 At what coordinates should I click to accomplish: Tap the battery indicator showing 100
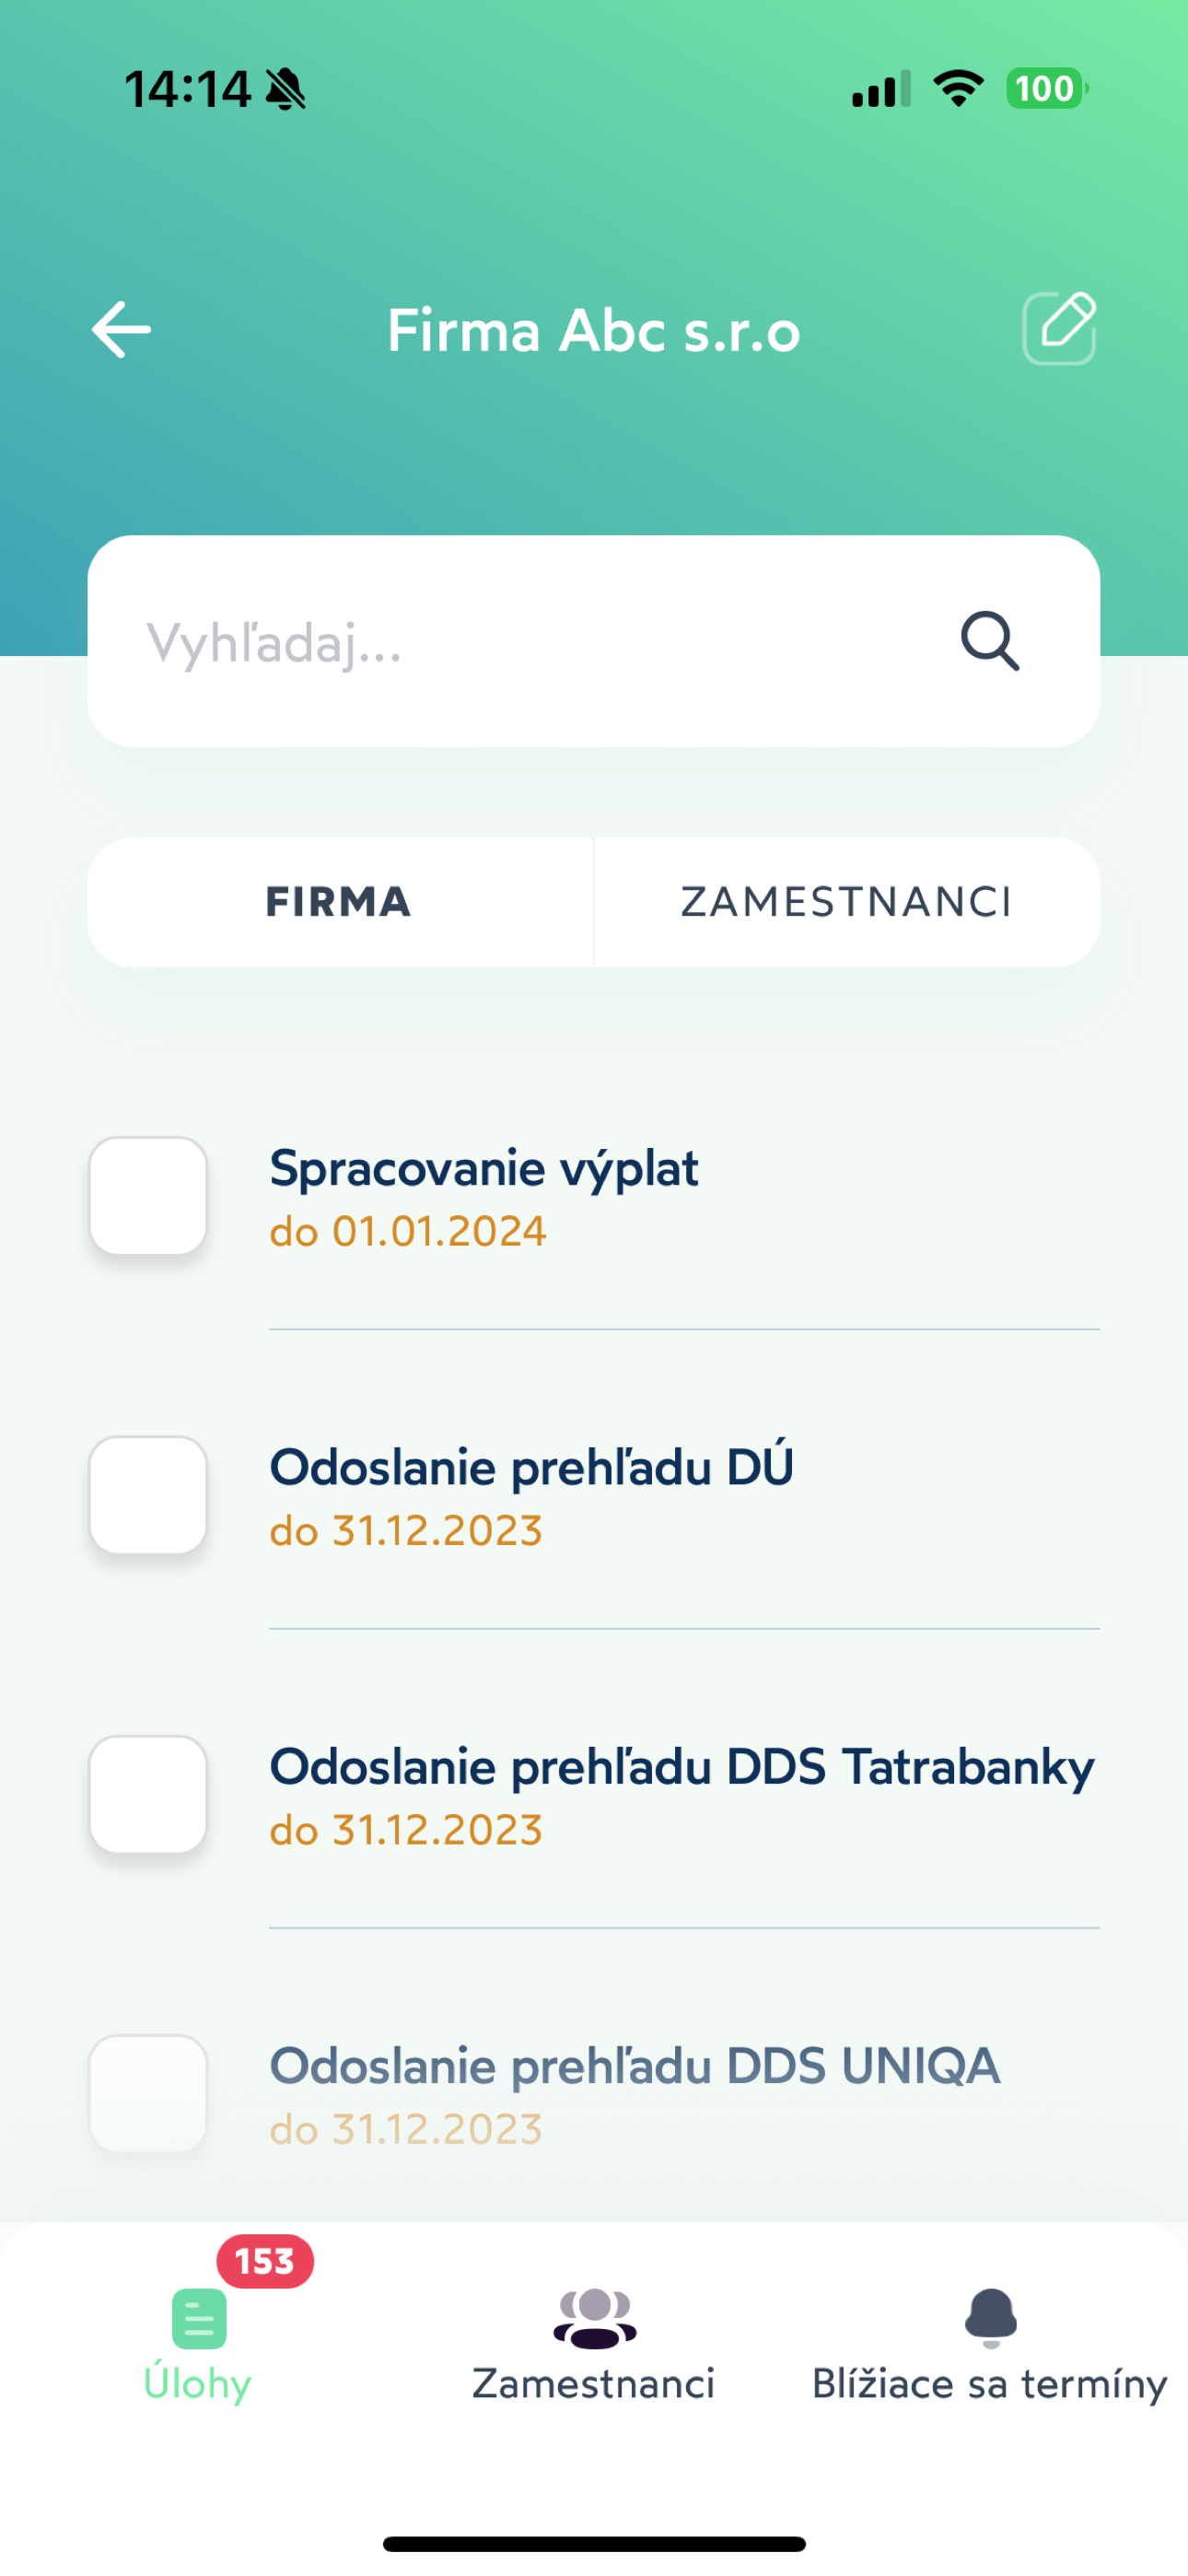point(1046,89)
